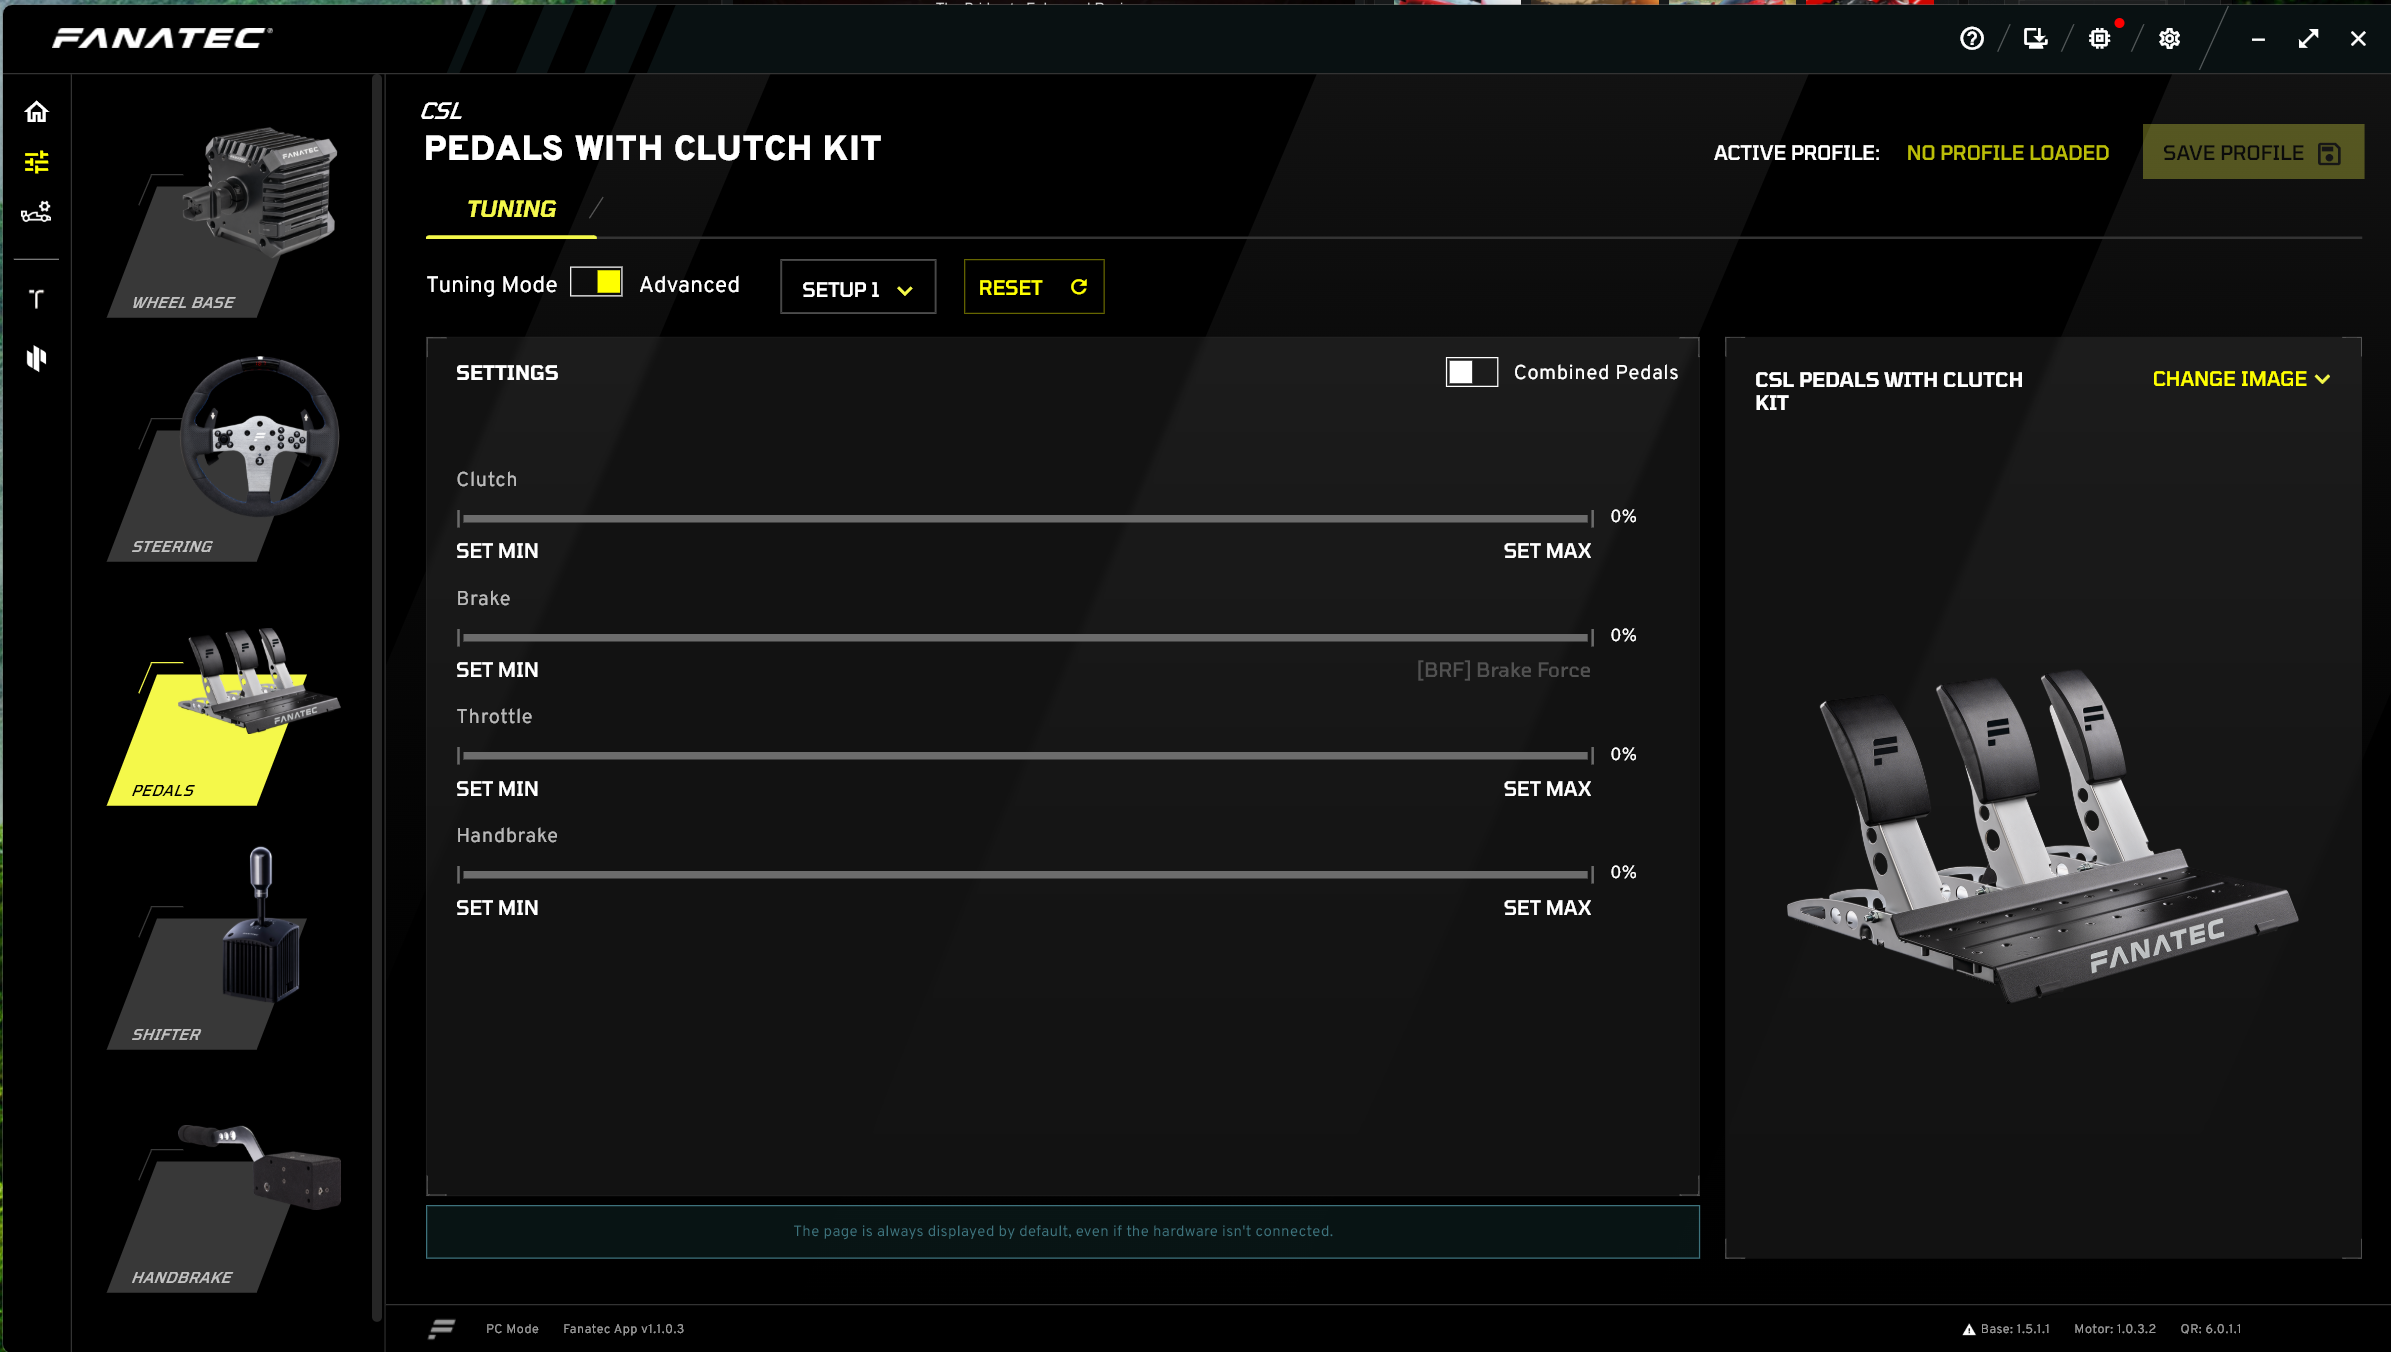Click SET MAX under Clutch
The image size is (2391, 1352).
point(1546,551)
